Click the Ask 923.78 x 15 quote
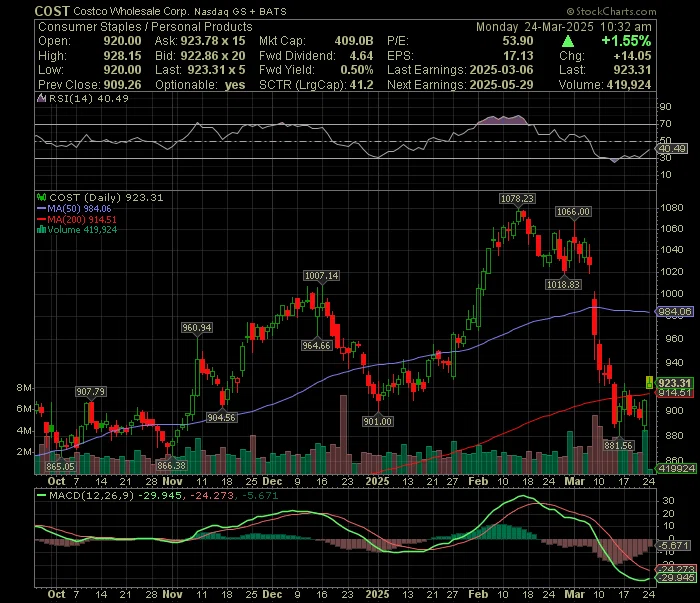 tap(213, 41)
